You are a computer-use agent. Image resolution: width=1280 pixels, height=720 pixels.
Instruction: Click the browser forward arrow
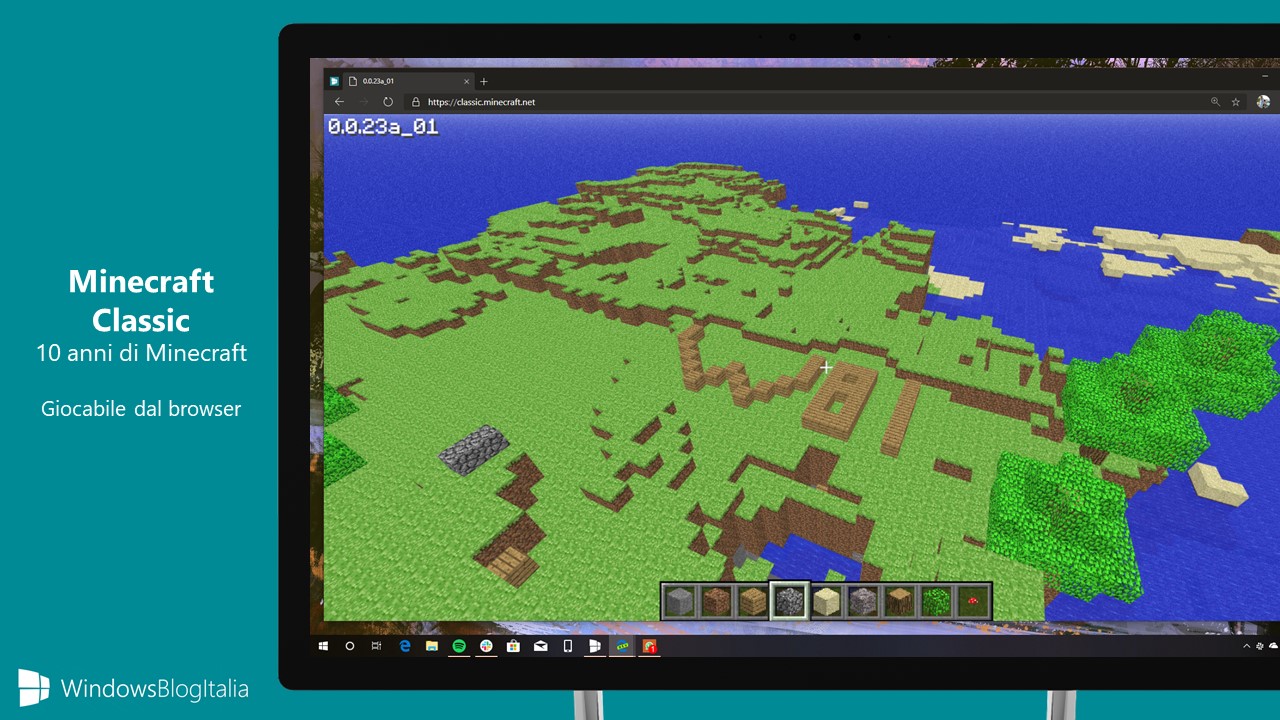pyautogui.click(x=363, y=102)
